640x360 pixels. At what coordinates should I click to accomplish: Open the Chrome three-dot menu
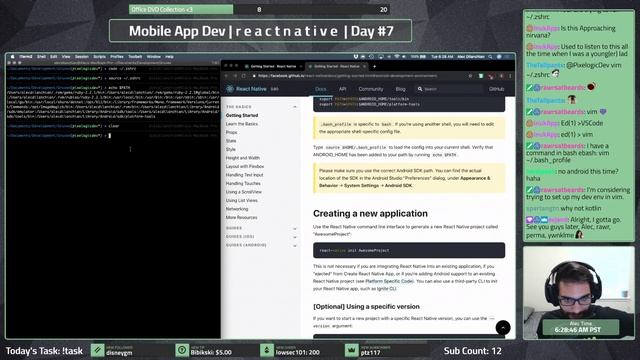(x=510, y=76)
